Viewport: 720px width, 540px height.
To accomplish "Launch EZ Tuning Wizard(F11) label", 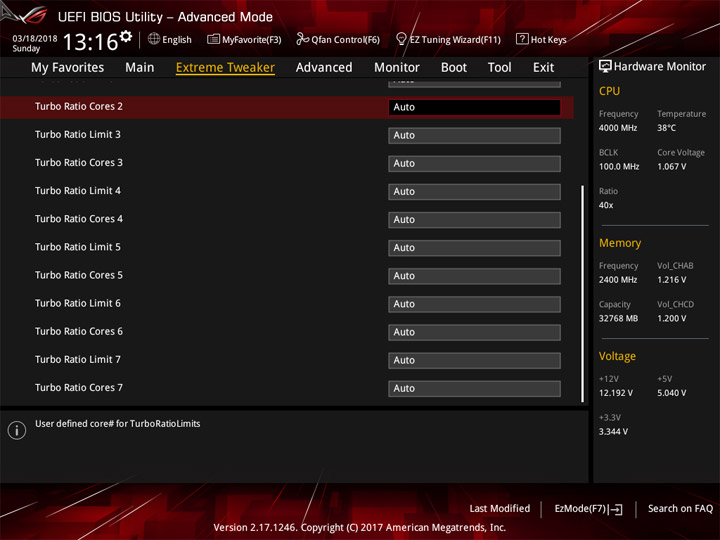I will tap(455, 40).
